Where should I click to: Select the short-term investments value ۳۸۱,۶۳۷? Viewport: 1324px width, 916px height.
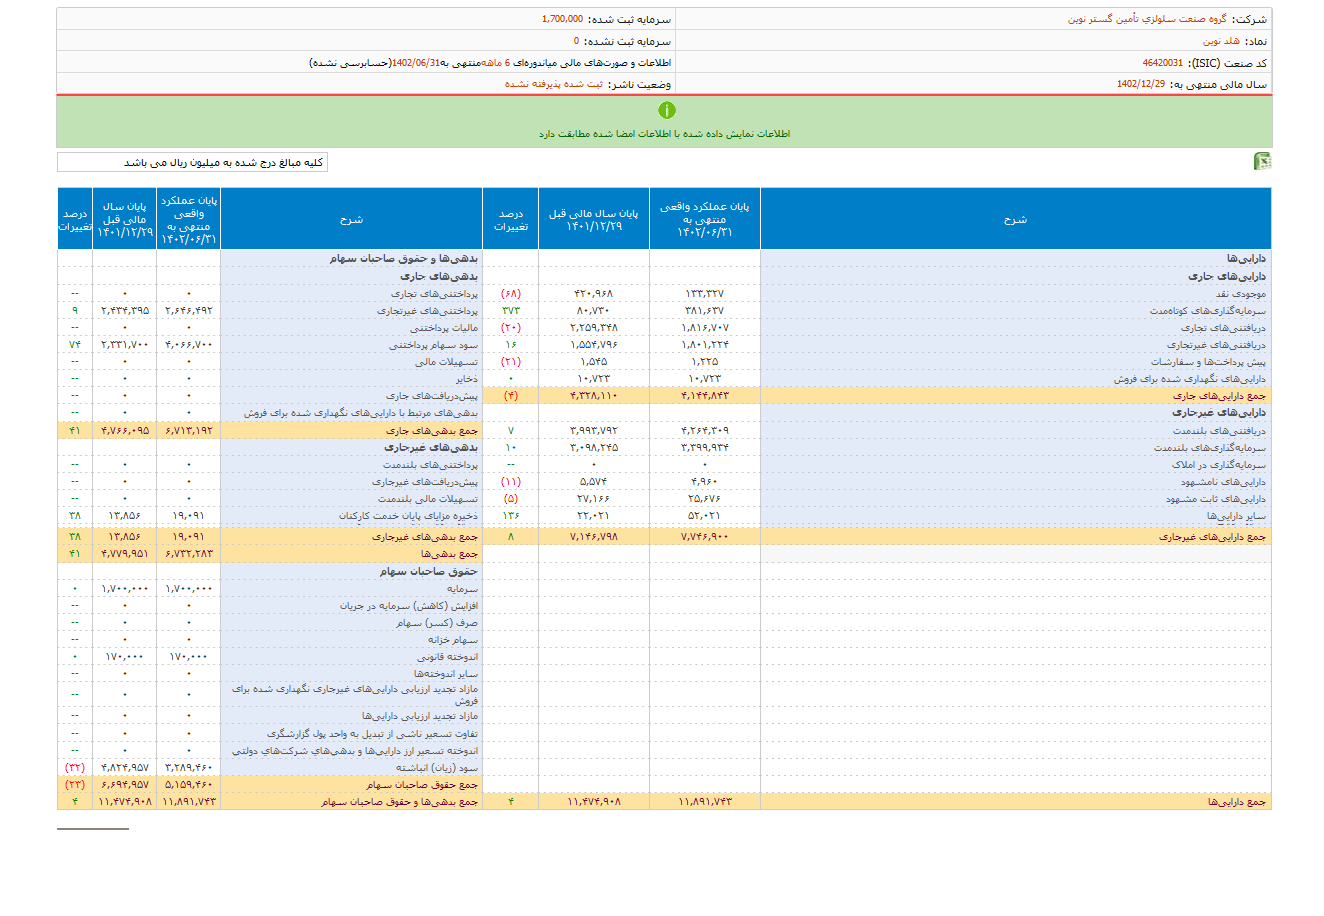pos(705,311)
